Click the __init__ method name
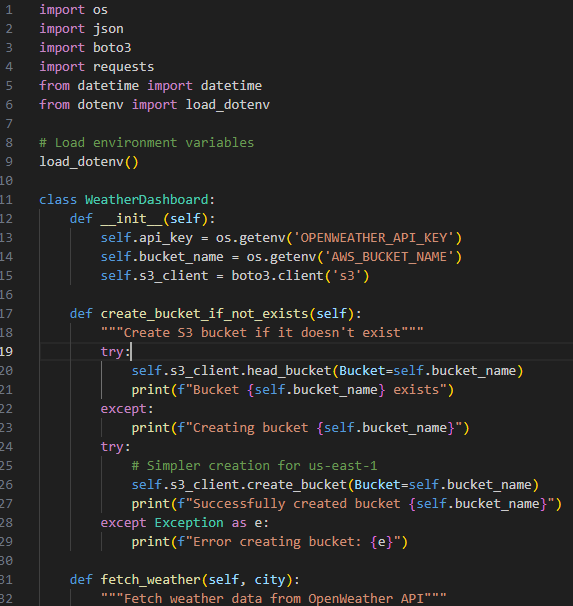573x606 pixels. [131, 218]
